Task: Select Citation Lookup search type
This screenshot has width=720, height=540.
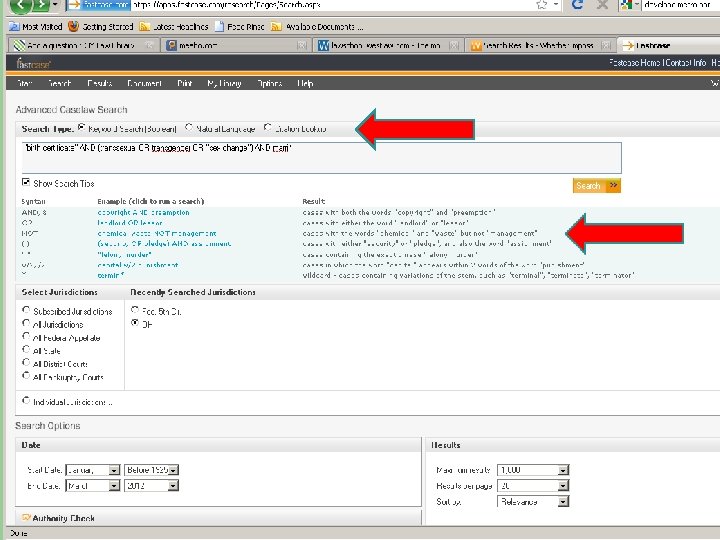Action: click(268, 127)
